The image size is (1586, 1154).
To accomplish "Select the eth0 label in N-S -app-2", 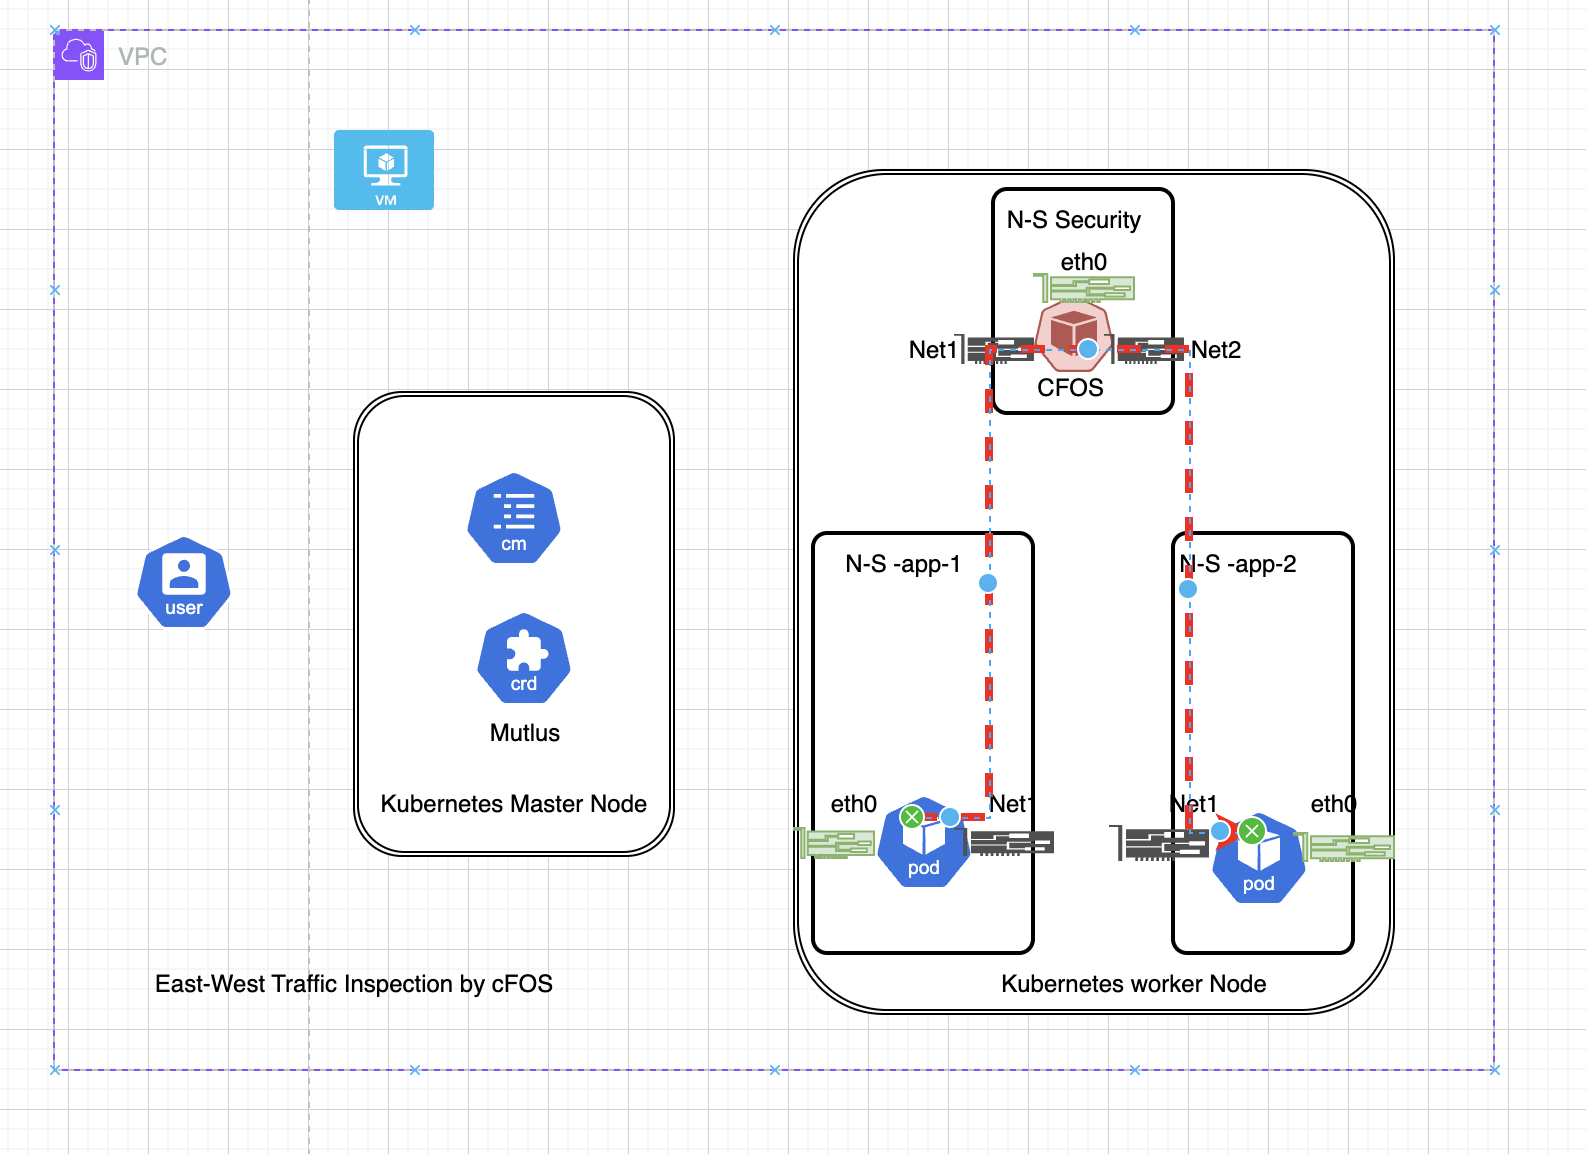I will click(x=1334, y=804).
